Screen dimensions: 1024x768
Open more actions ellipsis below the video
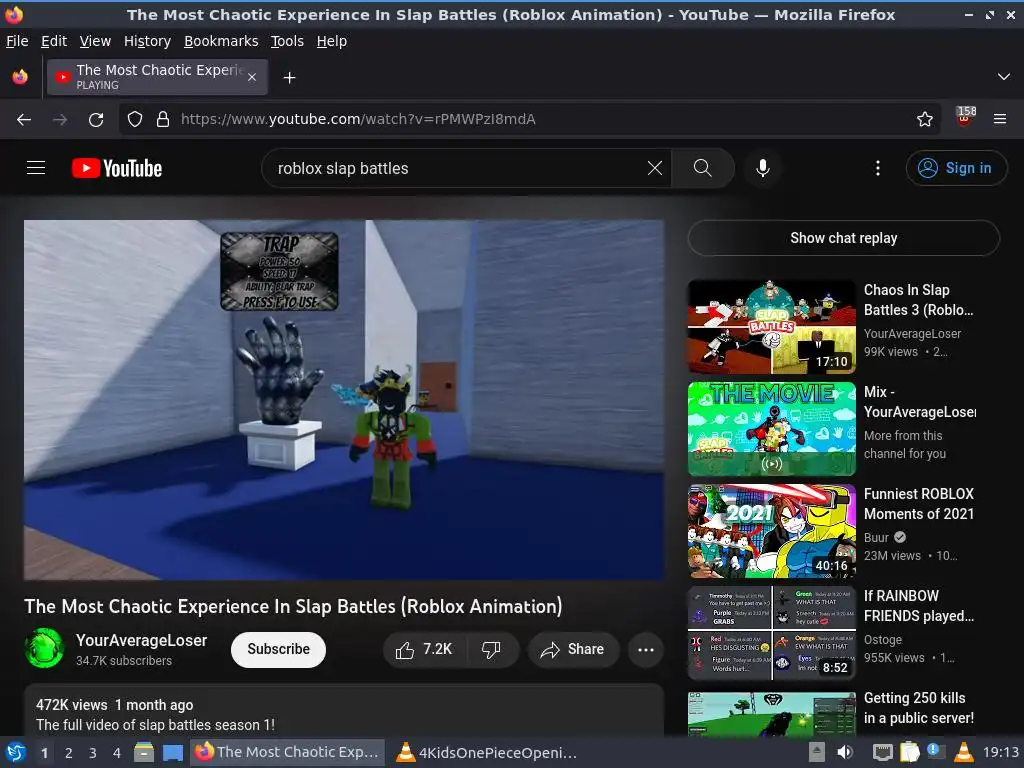[x=646, y=649]
